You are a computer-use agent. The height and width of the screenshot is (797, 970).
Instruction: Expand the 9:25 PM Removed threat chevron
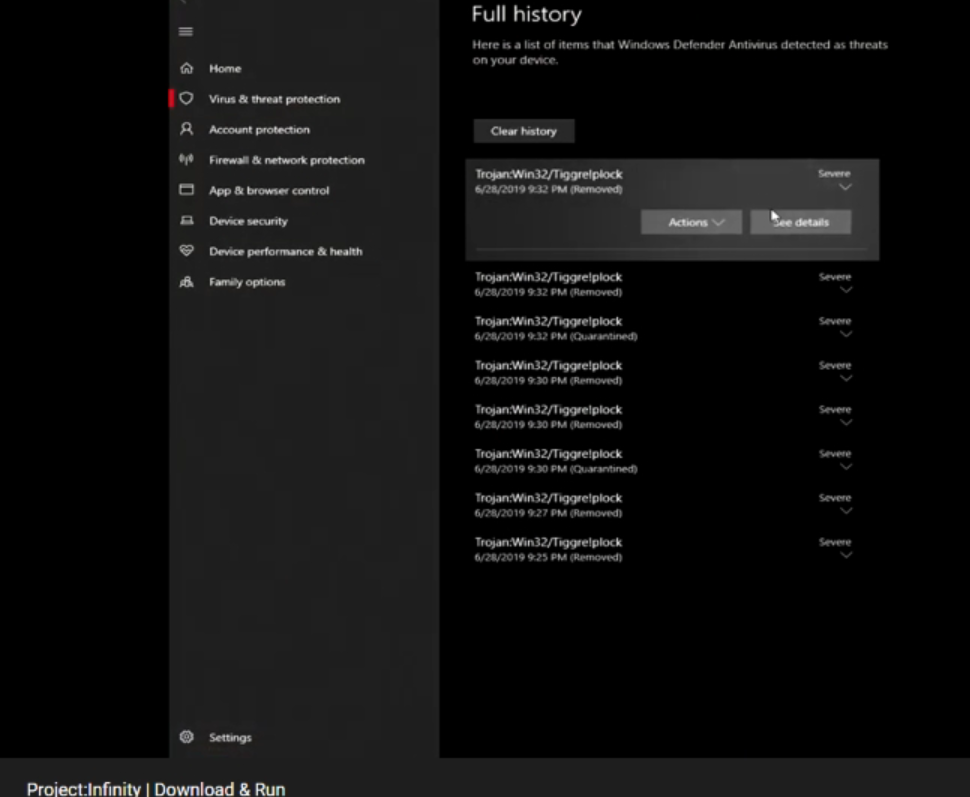846,555
